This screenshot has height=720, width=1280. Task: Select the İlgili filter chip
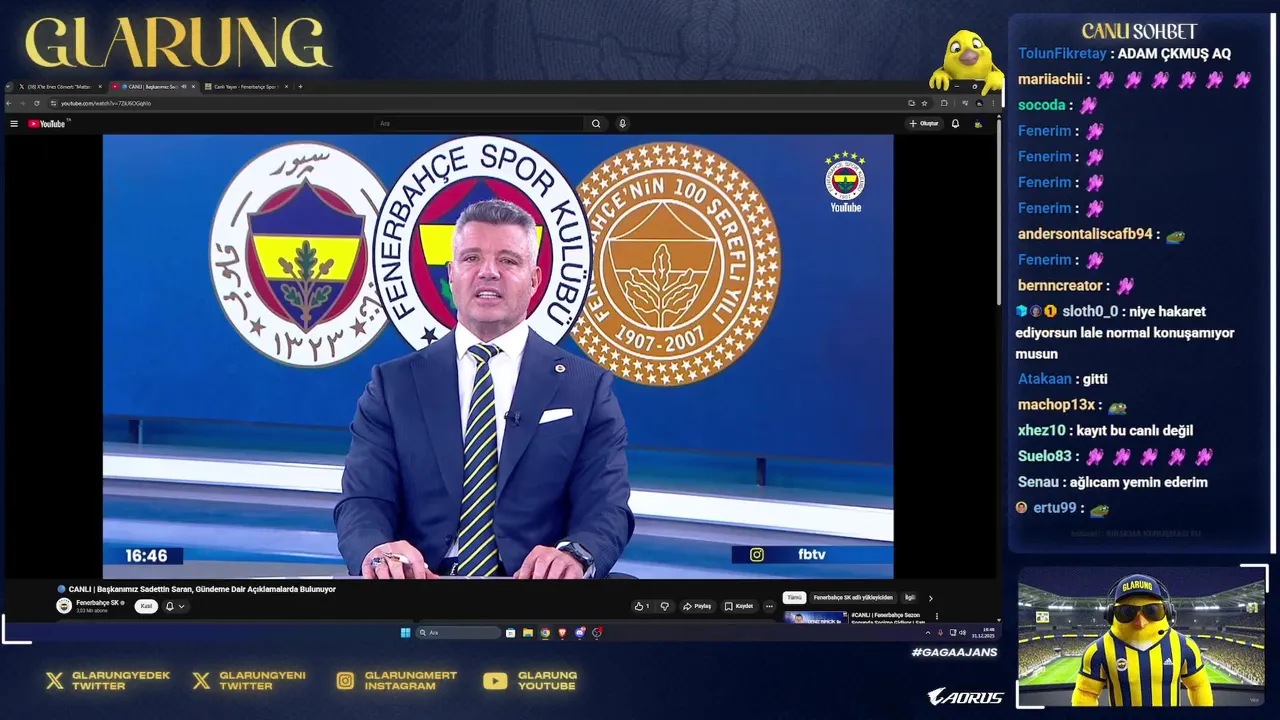click(x=909, y=598)
